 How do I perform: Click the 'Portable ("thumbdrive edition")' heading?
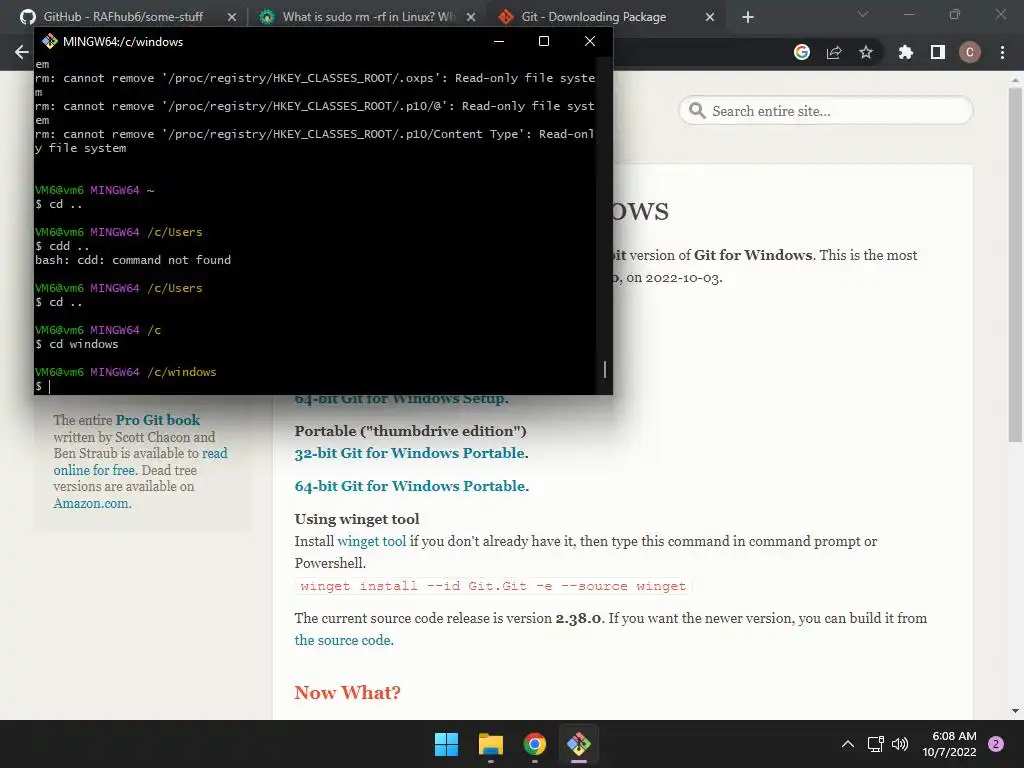tap(410, 431)
